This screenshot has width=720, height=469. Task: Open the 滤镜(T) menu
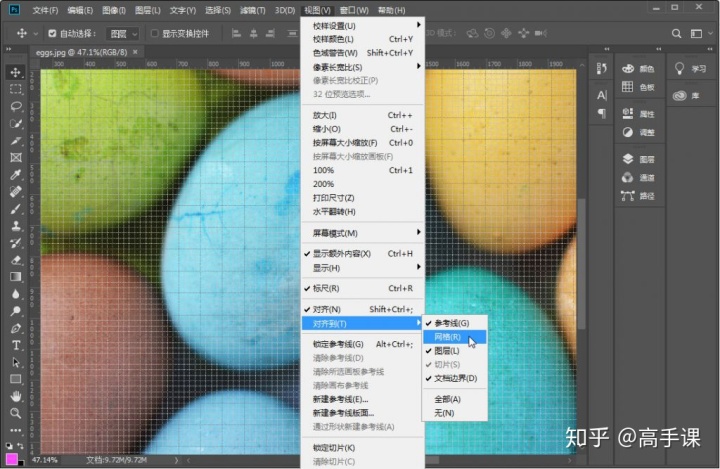coord(253,10)
